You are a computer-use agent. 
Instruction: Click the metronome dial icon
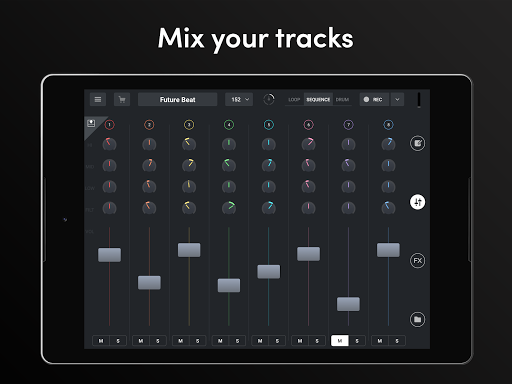point(269,99)
